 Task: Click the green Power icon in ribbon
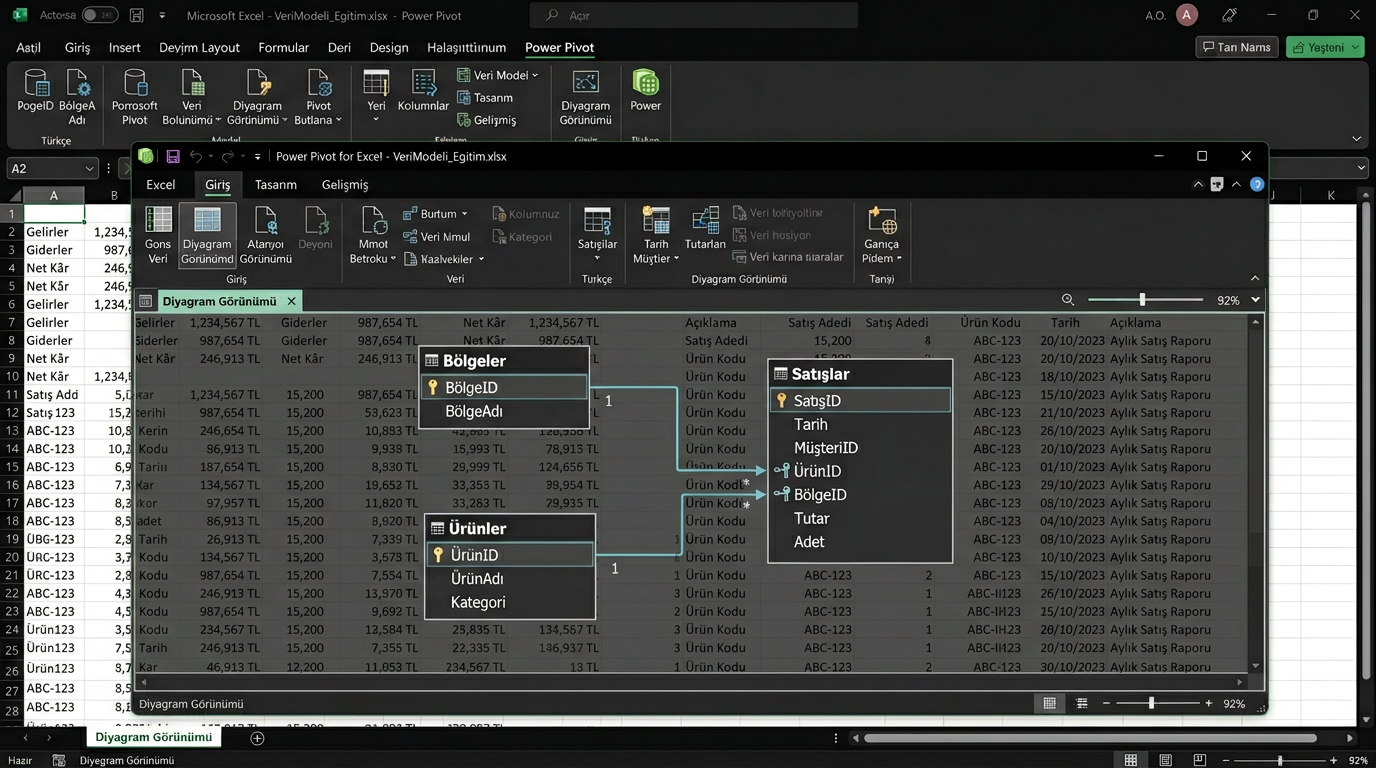[x=645, y=90]
